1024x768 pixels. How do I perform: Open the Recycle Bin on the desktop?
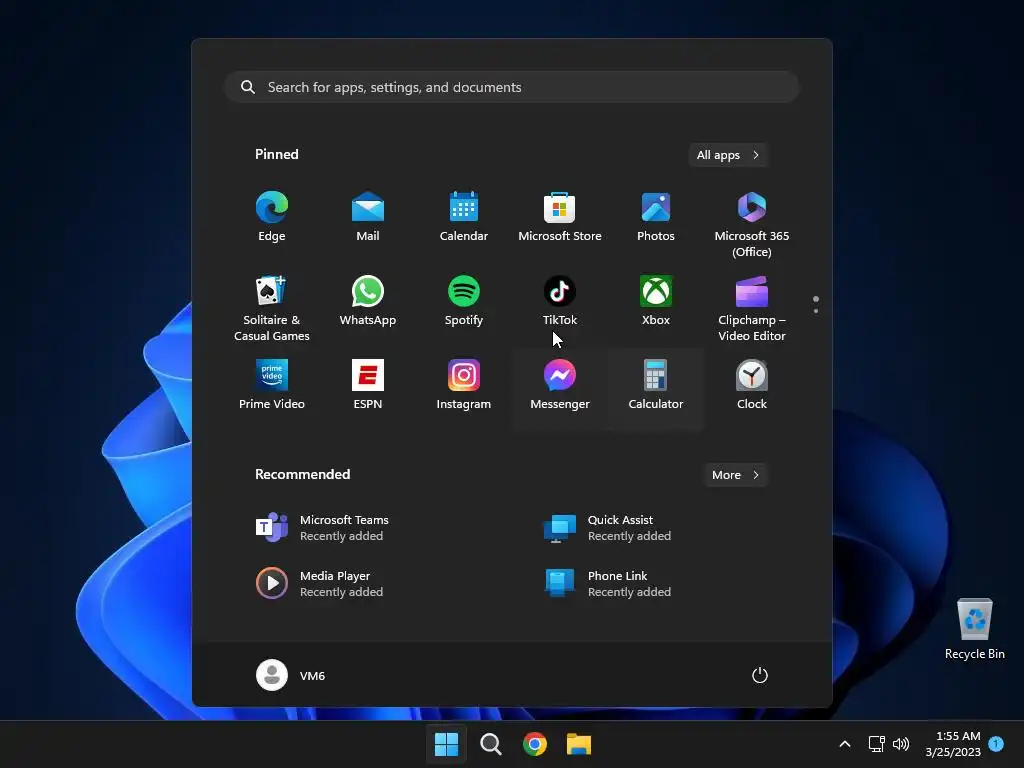(x=974, y=628)
